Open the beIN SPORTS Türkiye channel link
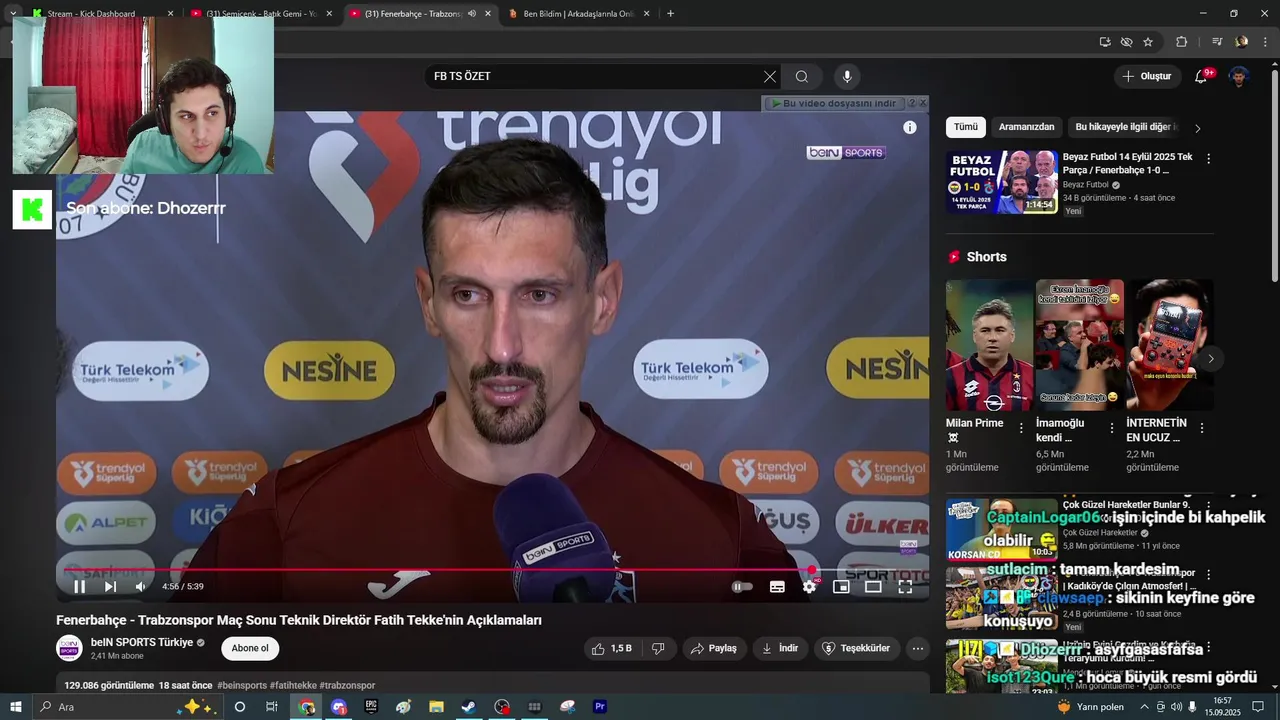This screenshot has width=1280, height=720. (x=142, y=642)
